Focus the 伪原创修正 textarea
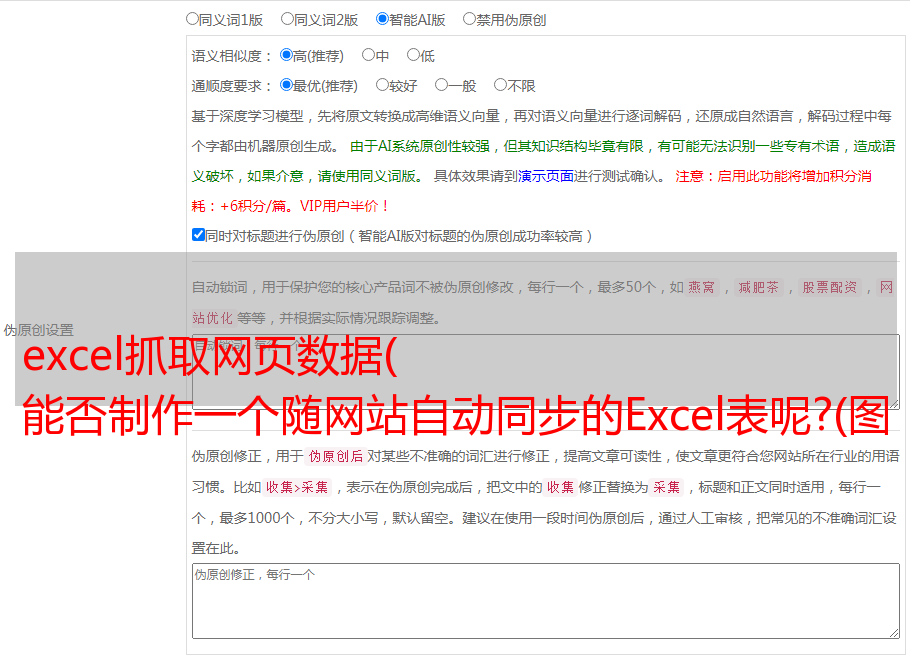Image resolution: width=911 pixels, height=658 pixels. click(x=546, y=601)
